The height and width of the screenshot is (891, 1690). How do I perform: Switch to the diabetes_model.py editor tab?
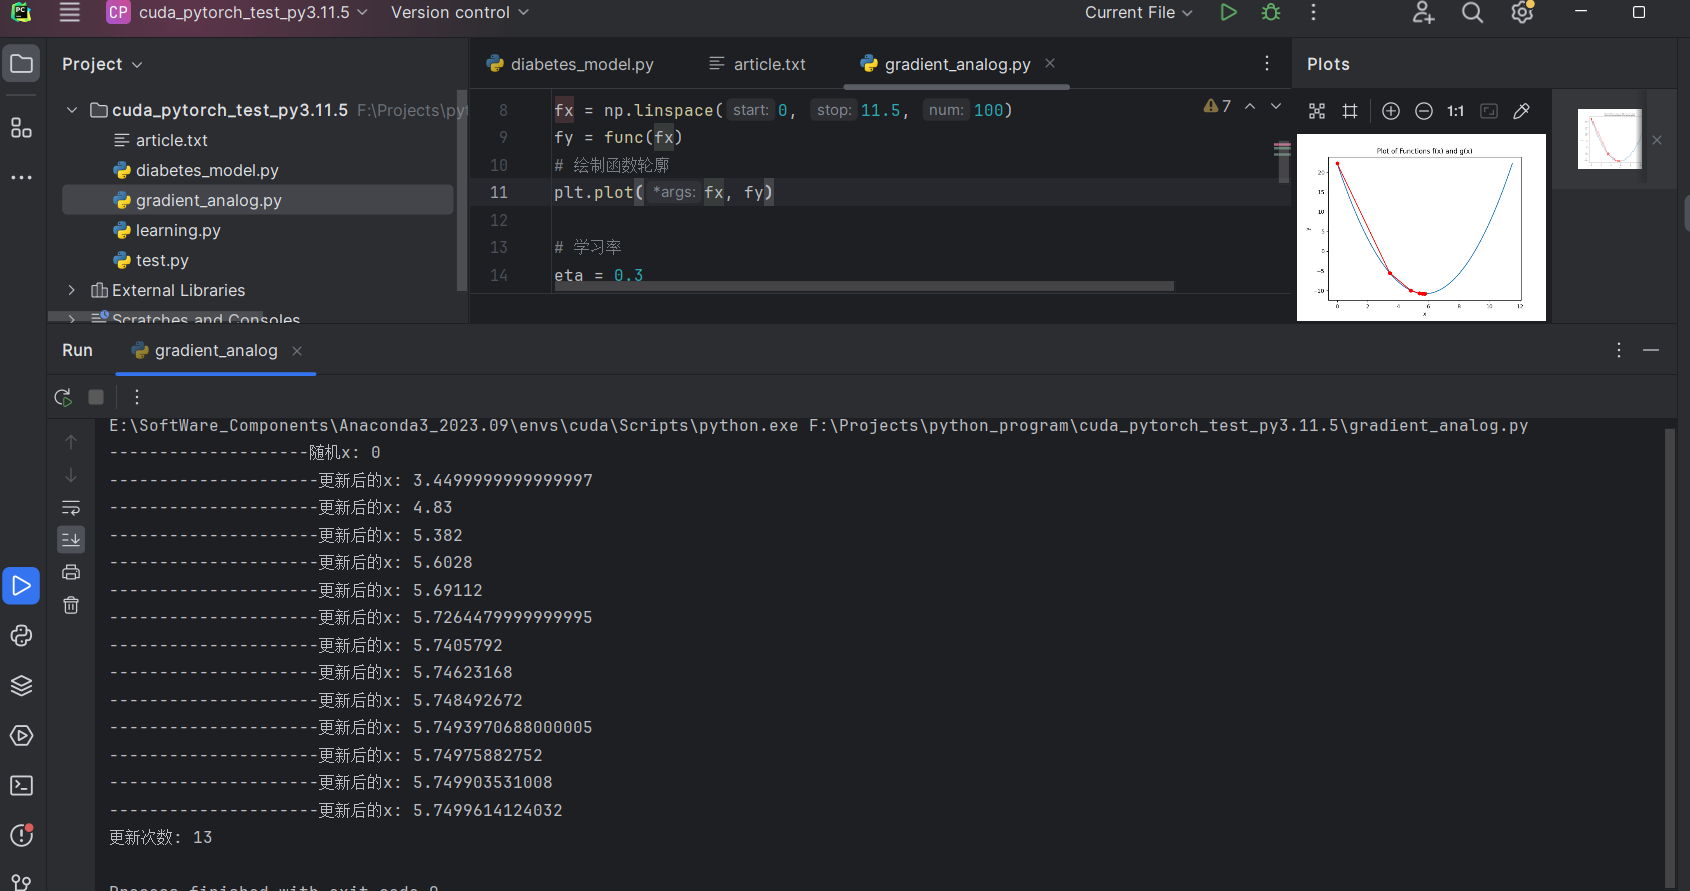pos(570,64)
